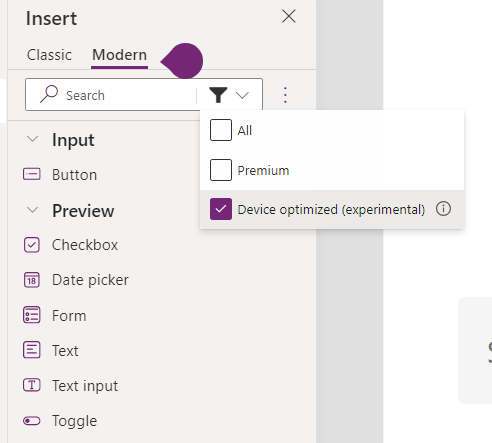Insert the Date picker control label
This screenshot has height=443, width=492.
(x=90, y=280)
